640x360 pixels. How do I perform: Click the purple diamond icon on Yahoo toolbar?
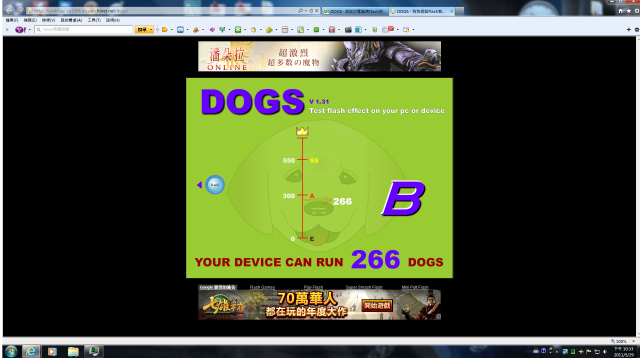coord(212,29)
